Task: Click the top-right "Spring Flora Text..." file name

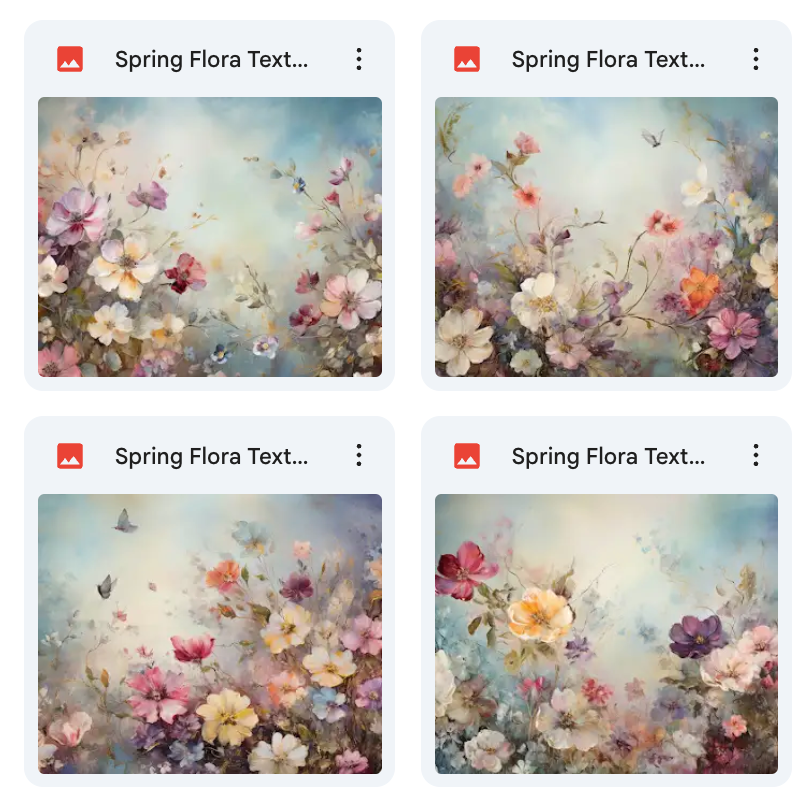Action: [608, 59]
